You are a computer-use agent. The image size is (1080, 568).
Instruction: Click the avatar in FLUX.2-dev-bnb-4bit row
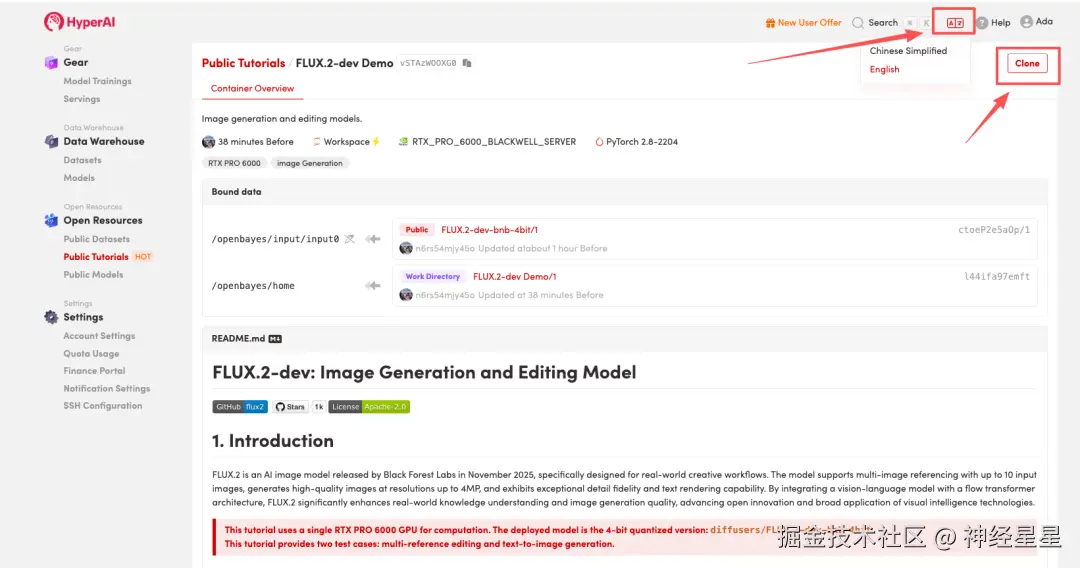click(406, 249)
